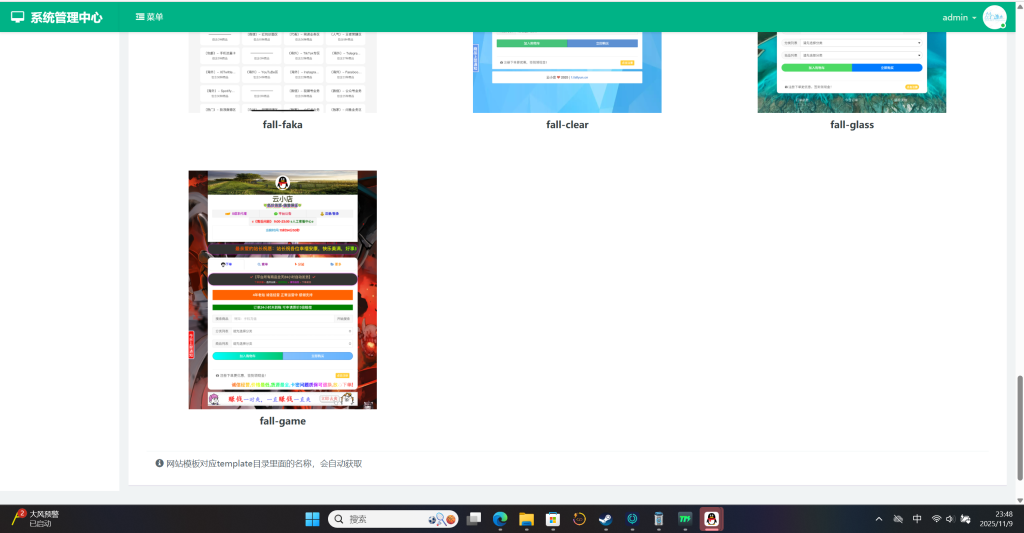
Task: Open Wi-Fi network settings in tray
Action: [x=936, y=519]
